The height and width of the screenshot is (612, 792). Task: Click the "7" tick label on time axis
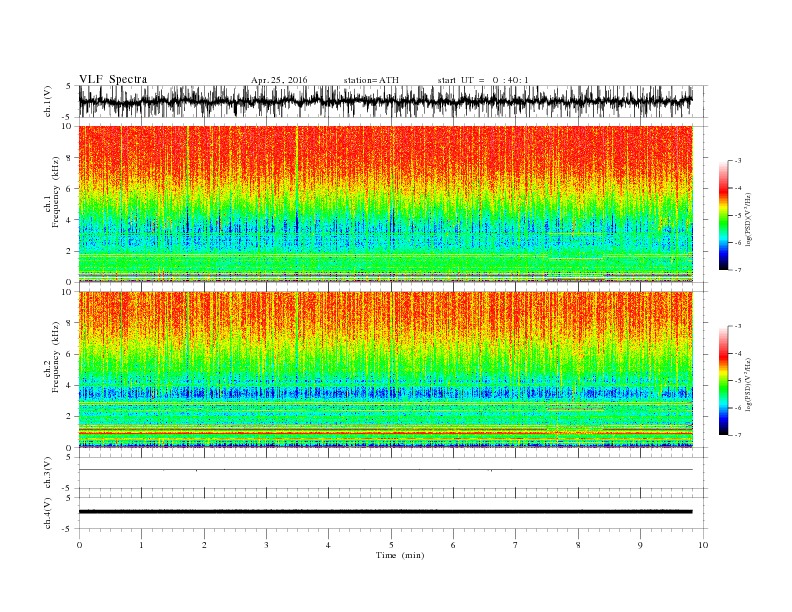516,545
